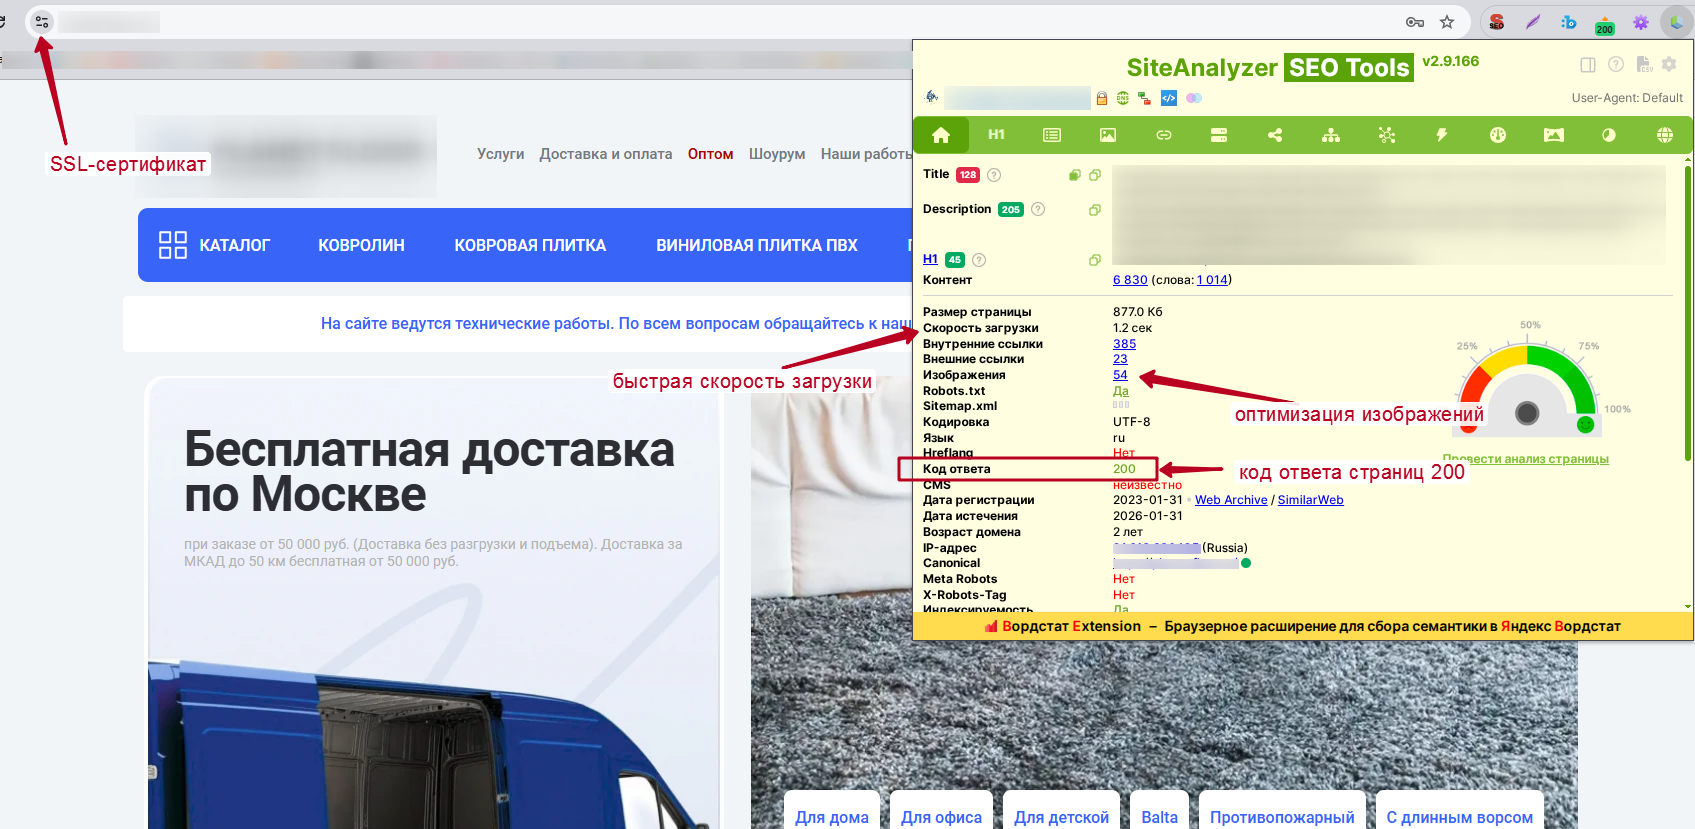Switch to the H1 headings tab

coord(996,135)
